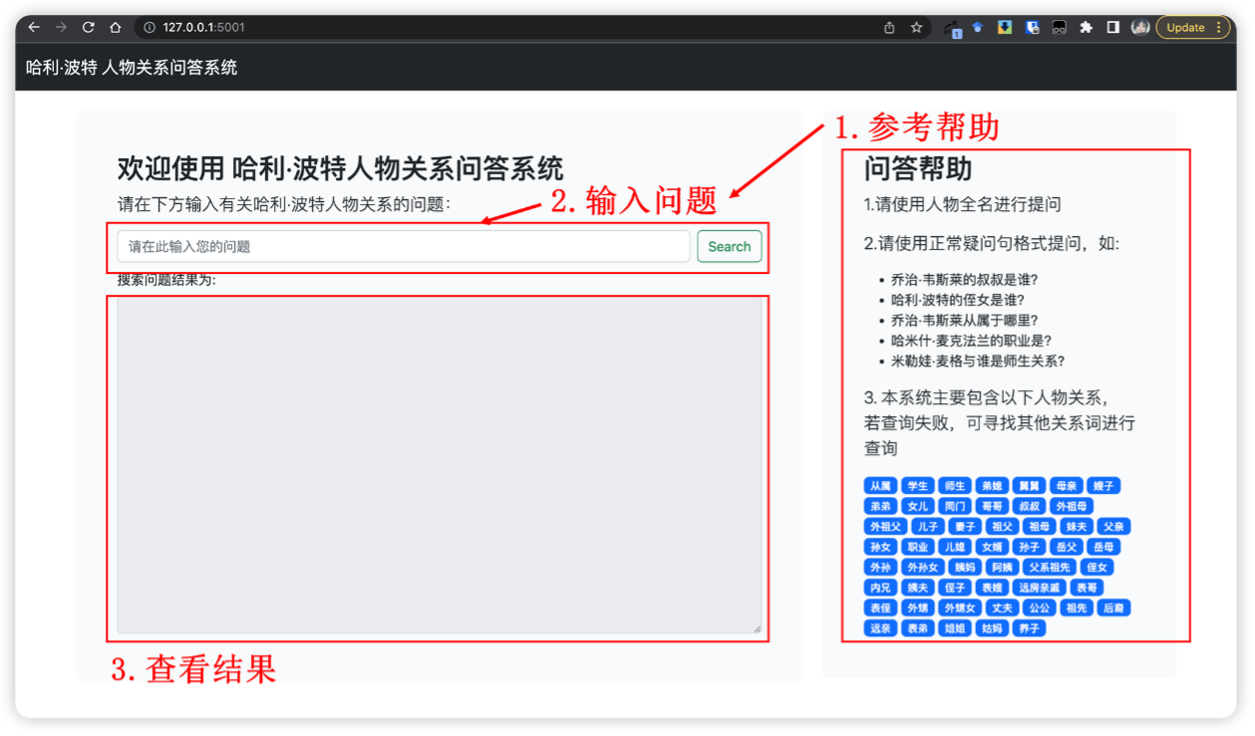Click the site info icon in the address bar
The width and height of the screenshot is (1255, 736).
149,27
